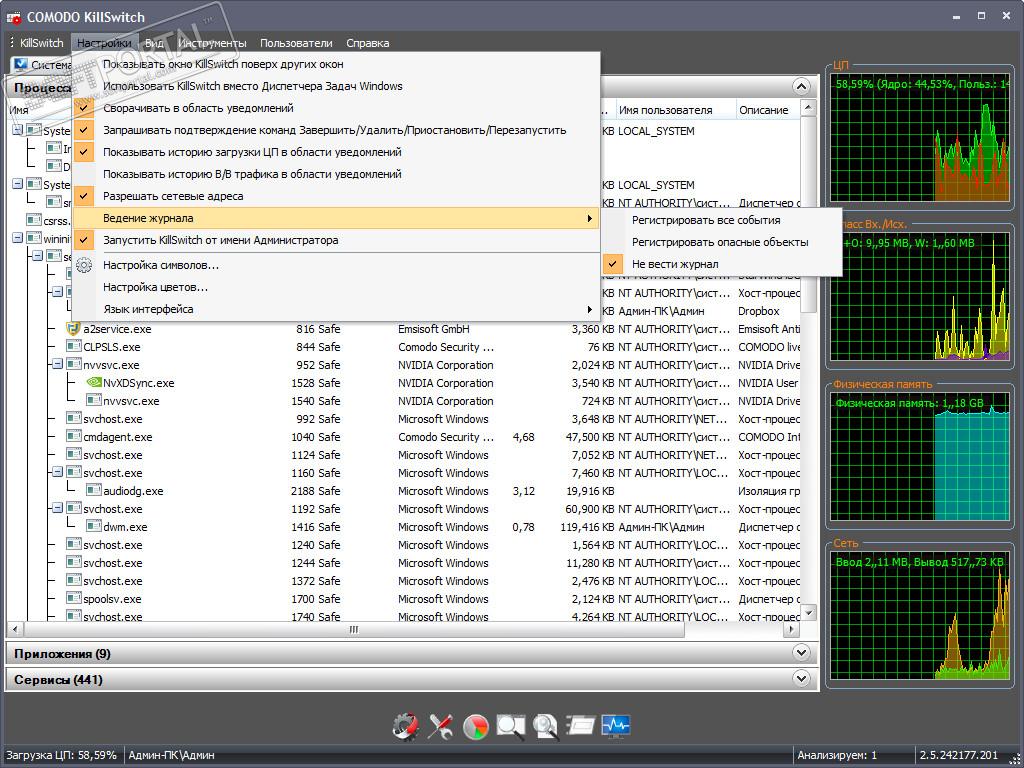Screen dimensions: 1024x768
Task: Open the Пользователи menu
Action: pyautogui.click(x=296, y=43)
